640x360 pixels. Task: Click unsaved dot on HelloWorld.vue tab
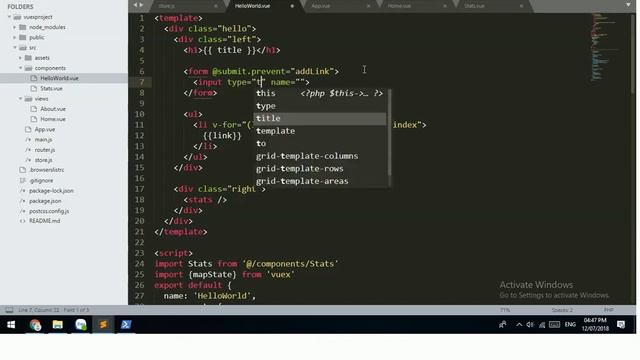click(292, 6)
